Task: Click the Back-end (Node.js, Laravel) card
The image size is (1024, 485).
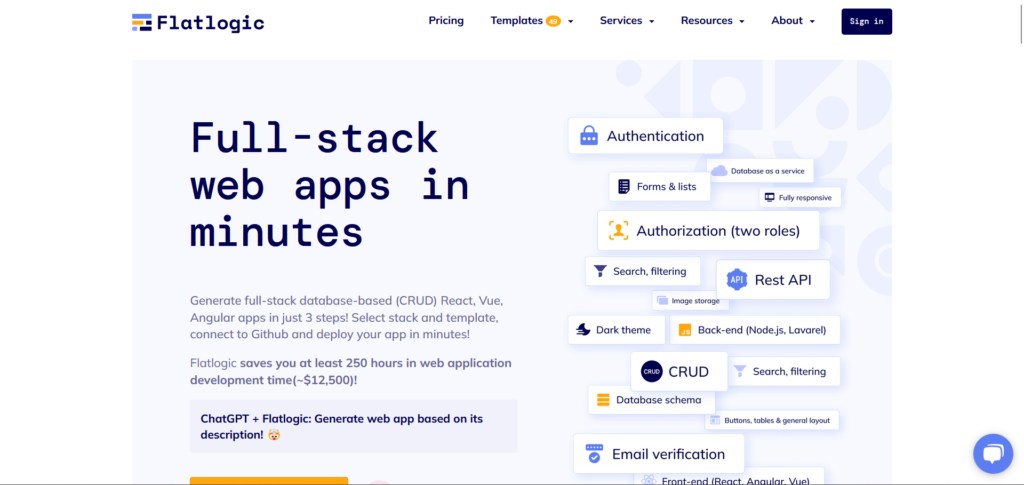Action: (755, 330)
